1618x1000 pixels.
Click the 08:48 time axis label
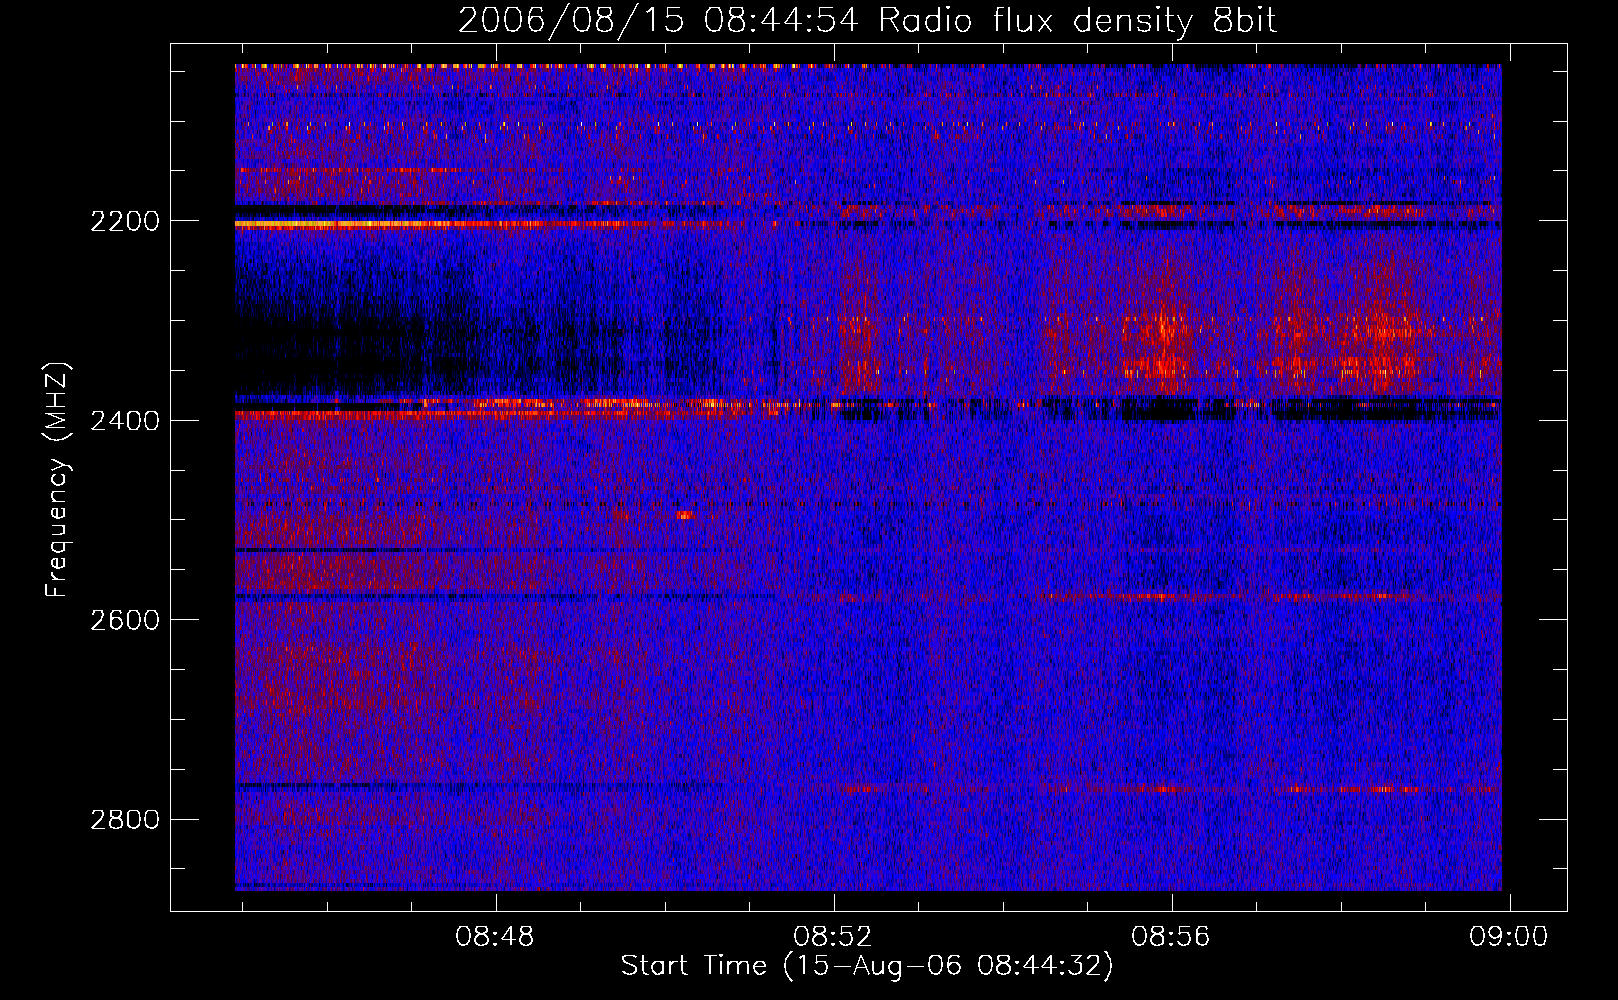494,937
